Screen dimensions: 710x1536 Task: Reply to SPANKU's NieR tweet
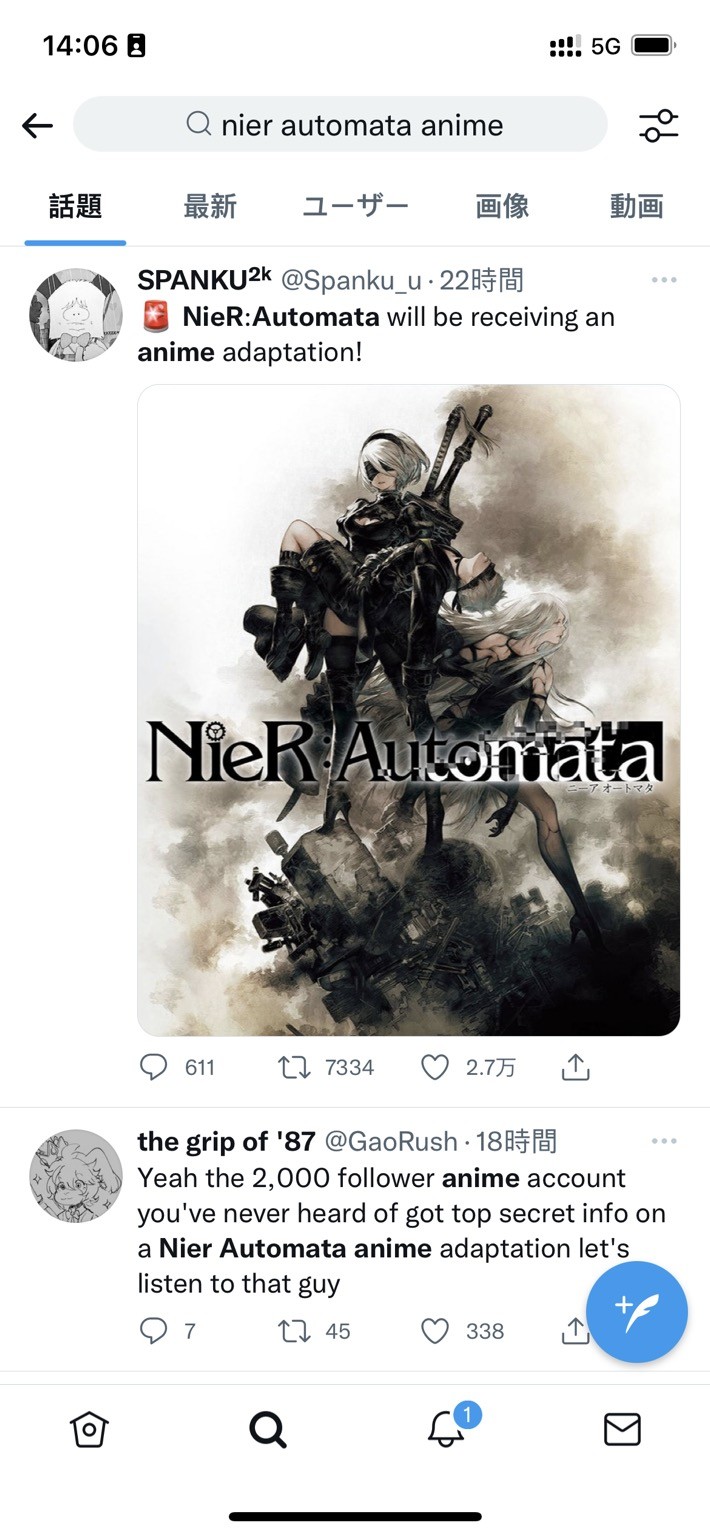153,1068
